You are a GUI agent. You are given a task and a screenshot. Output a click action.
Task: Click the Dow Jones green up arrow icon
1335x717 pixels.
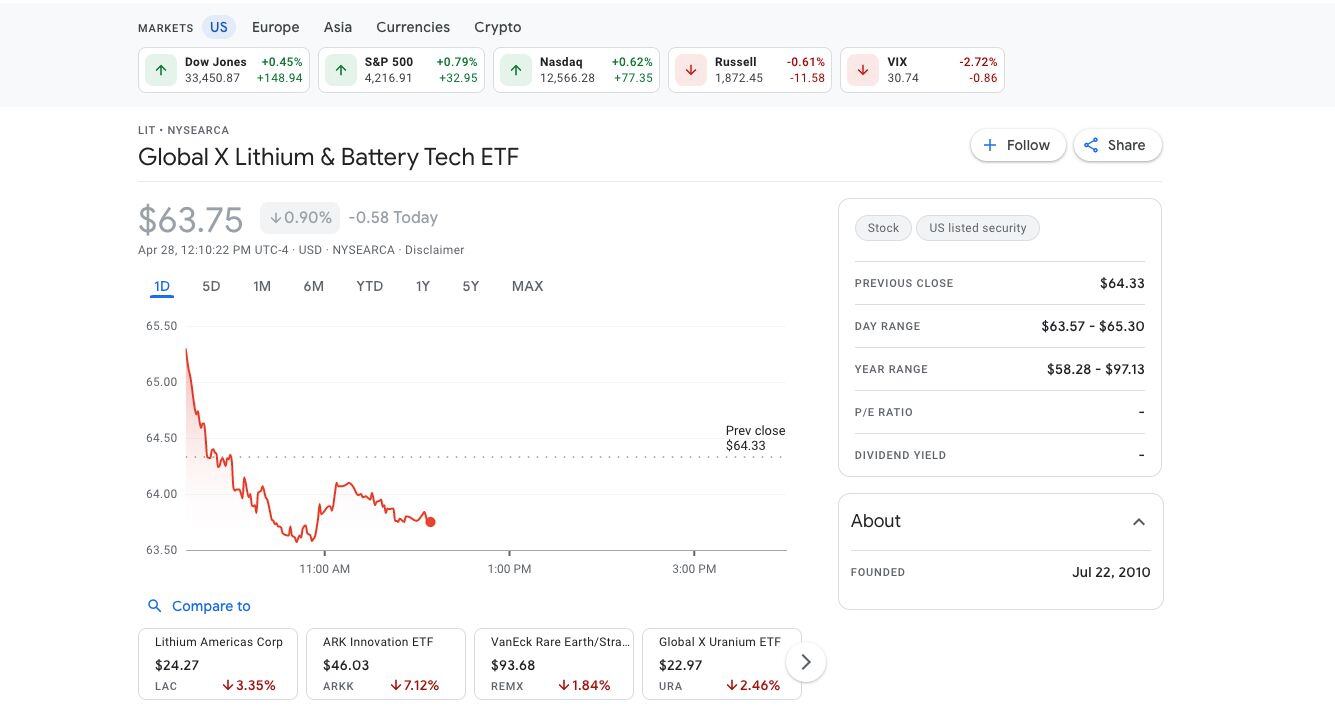160,70
